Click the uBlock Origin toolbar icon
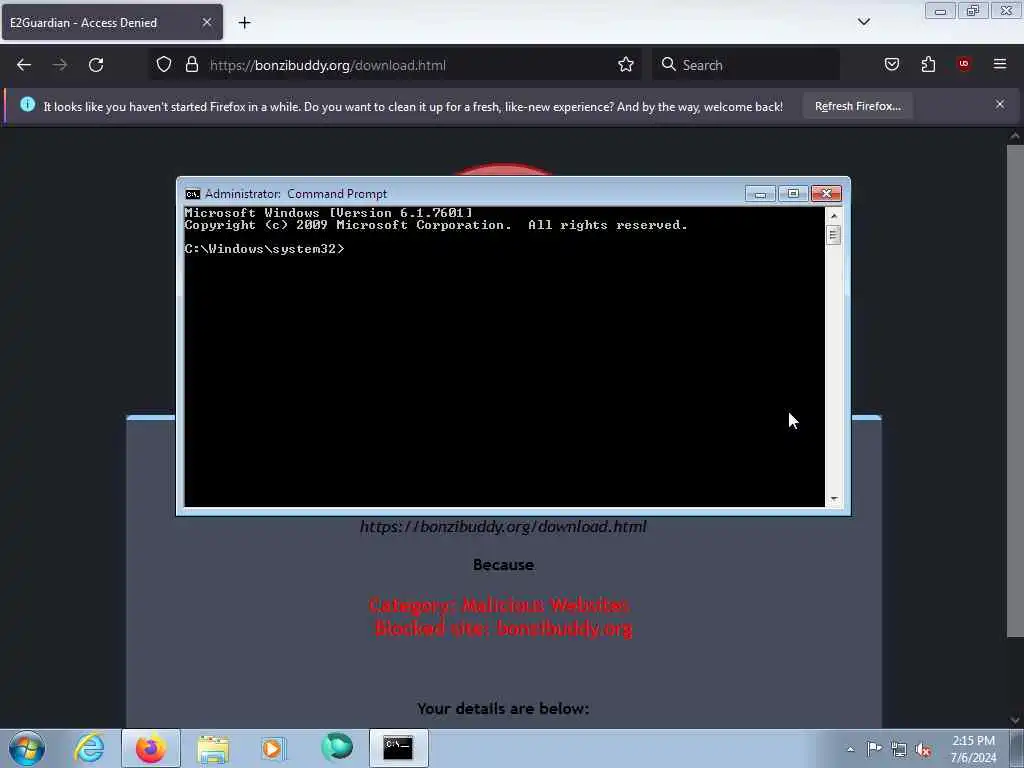Viewport: 1024px width, 768px height. point(964,64)
